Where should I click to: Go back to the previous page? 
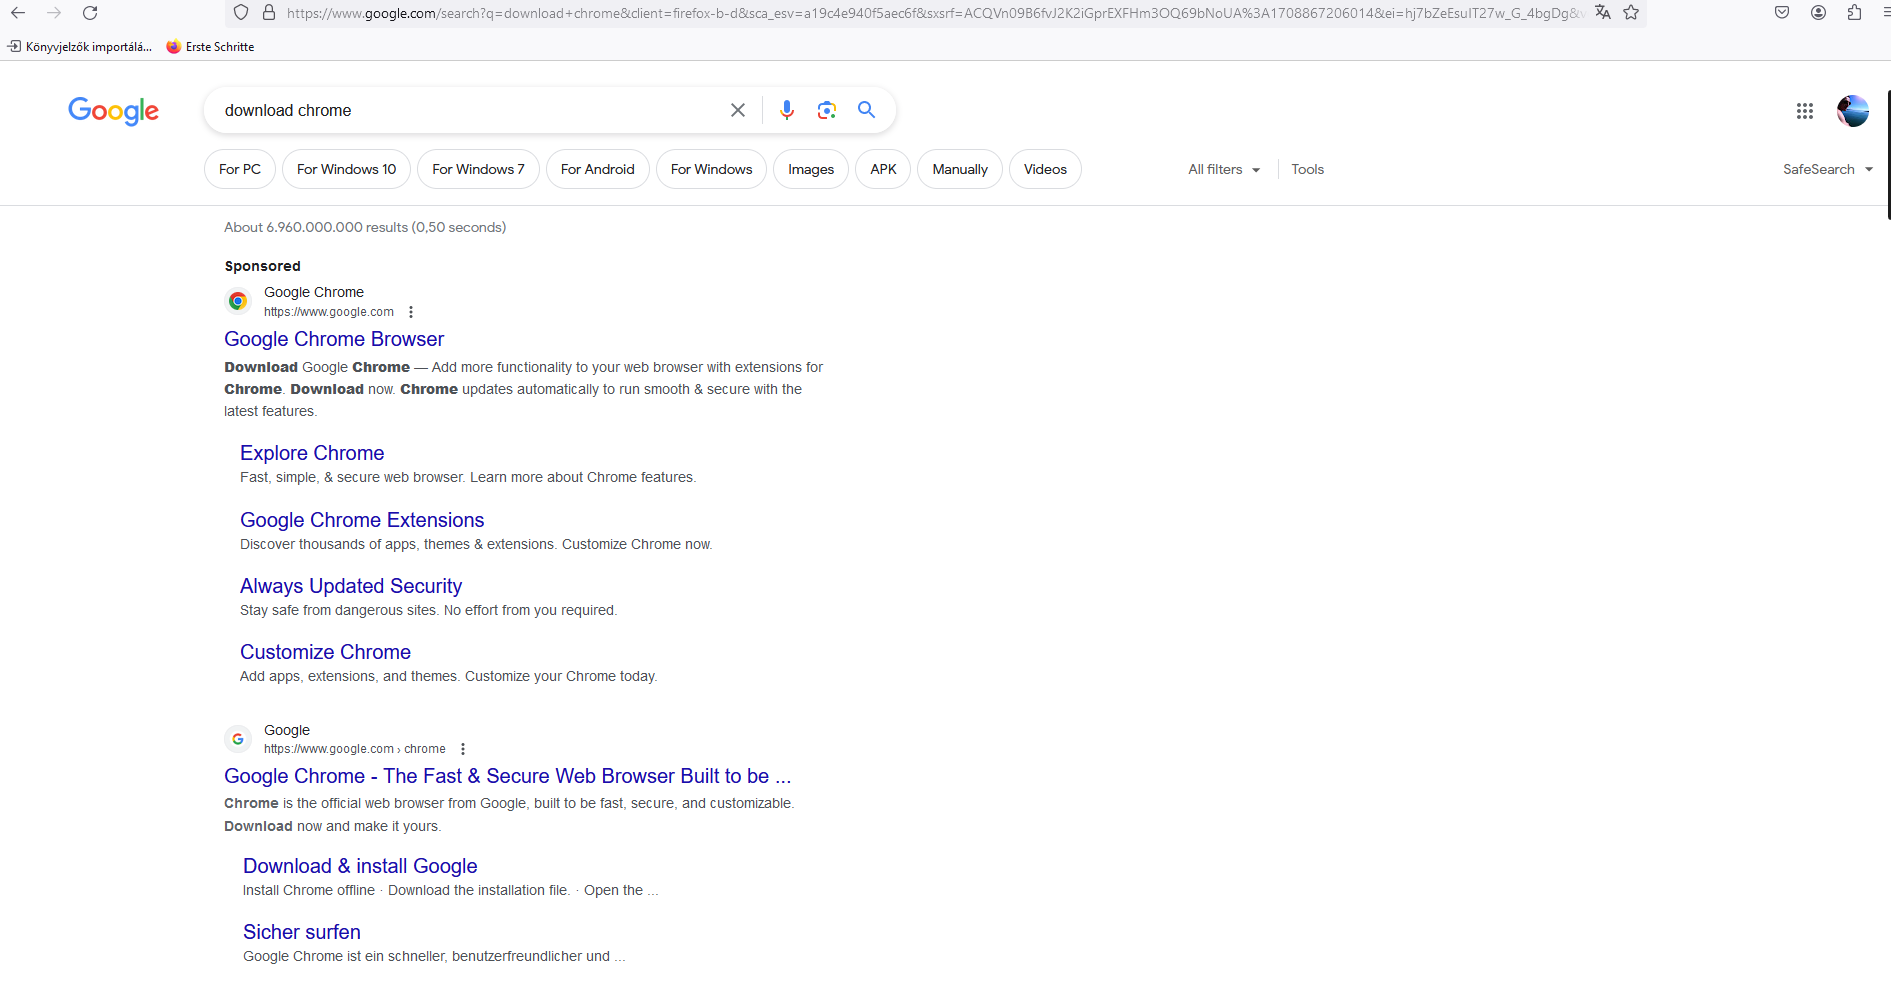click(18, 13)
